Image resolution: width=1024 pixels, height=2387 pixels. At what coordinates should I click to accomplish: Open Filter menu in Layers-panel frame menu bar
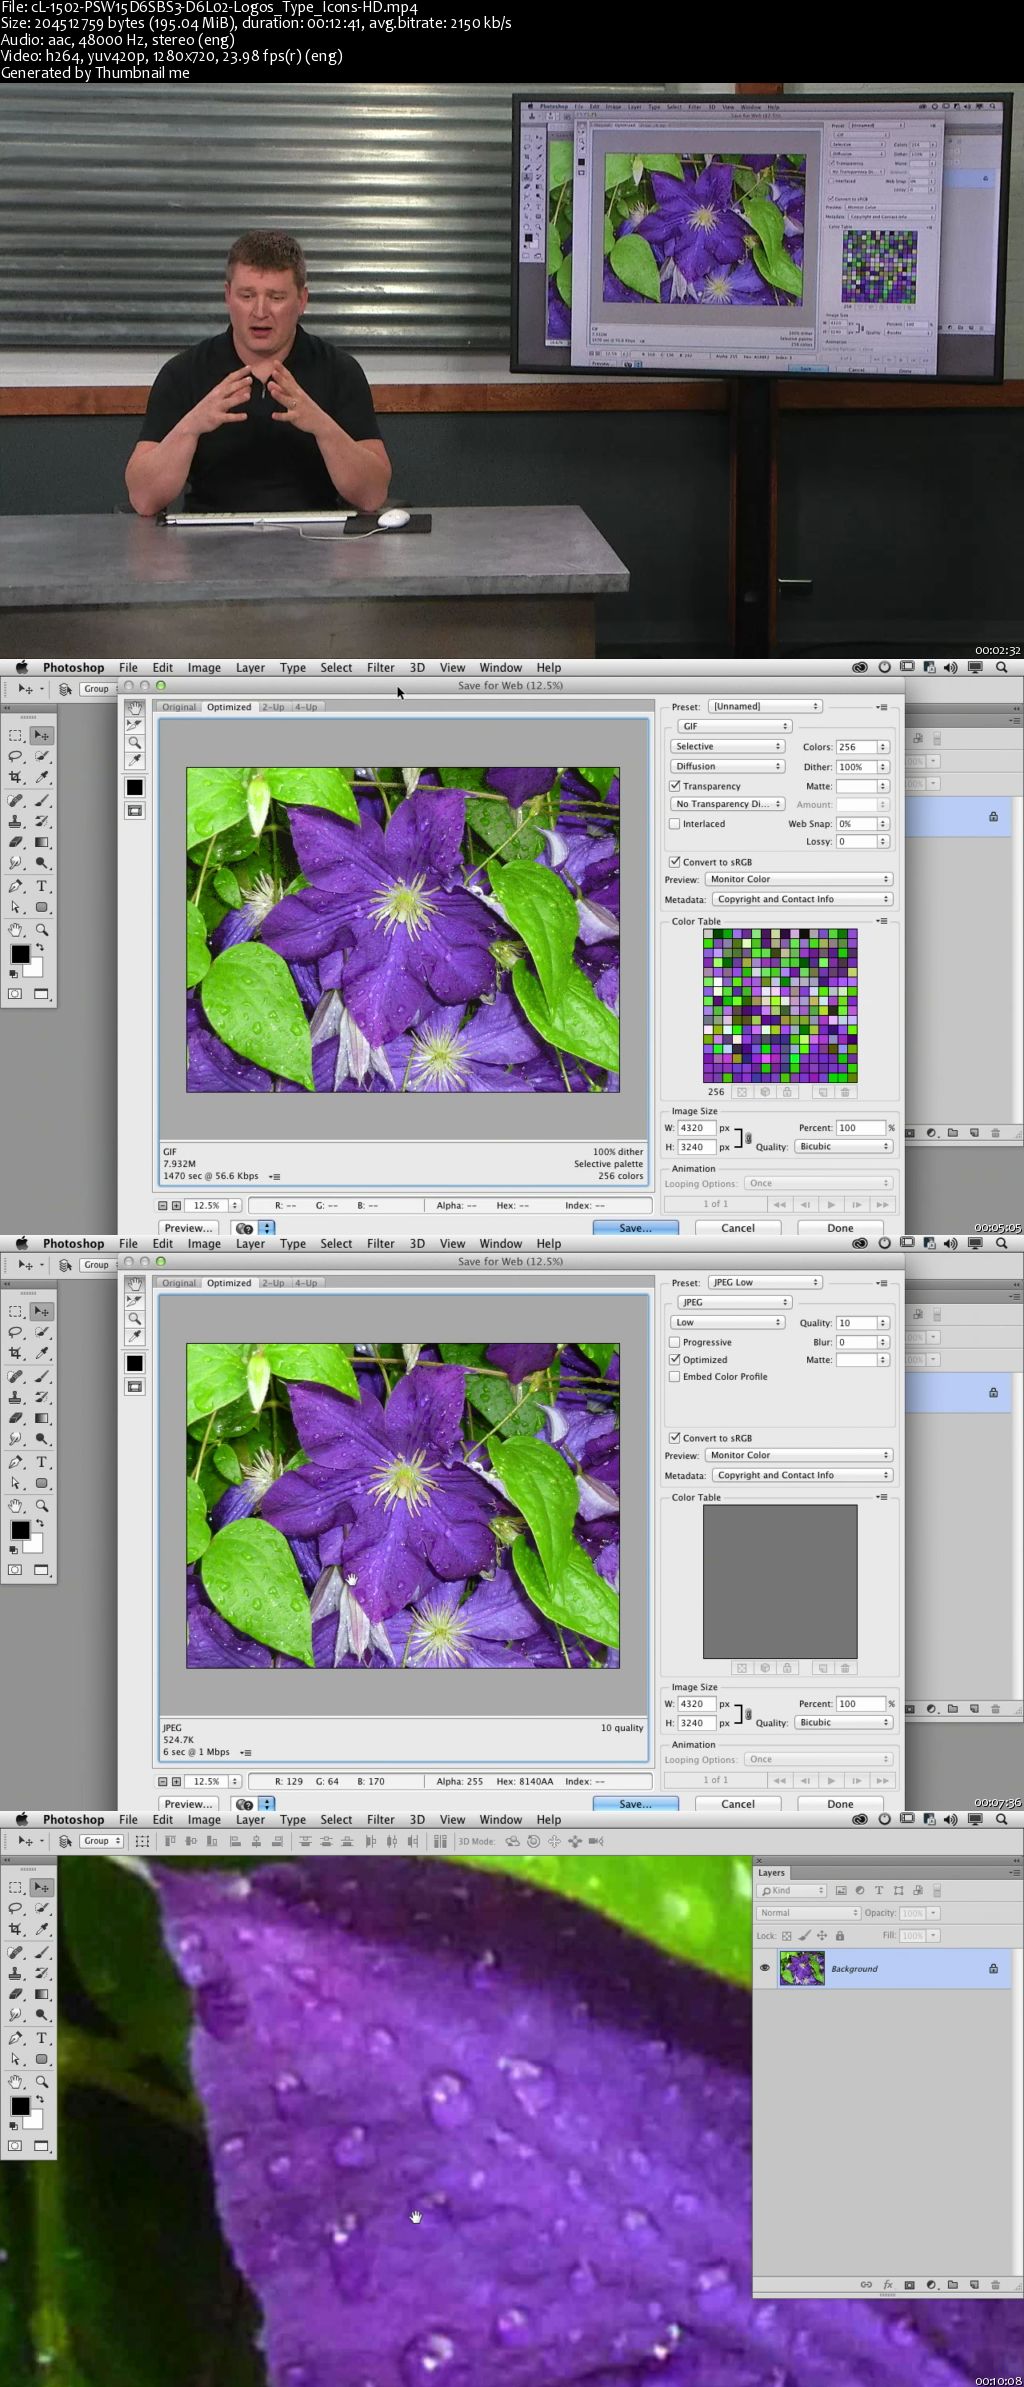point(380,1819)
